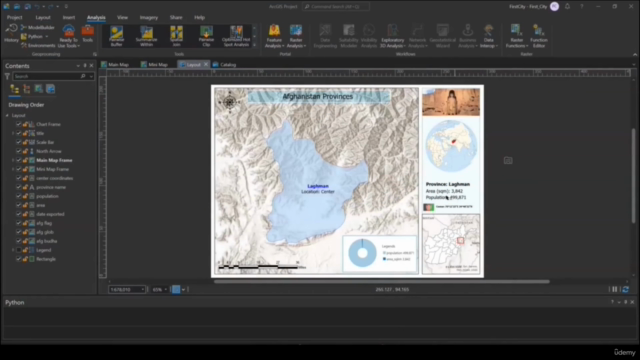Open the map scale dropdown

click(x=142, y=289)
